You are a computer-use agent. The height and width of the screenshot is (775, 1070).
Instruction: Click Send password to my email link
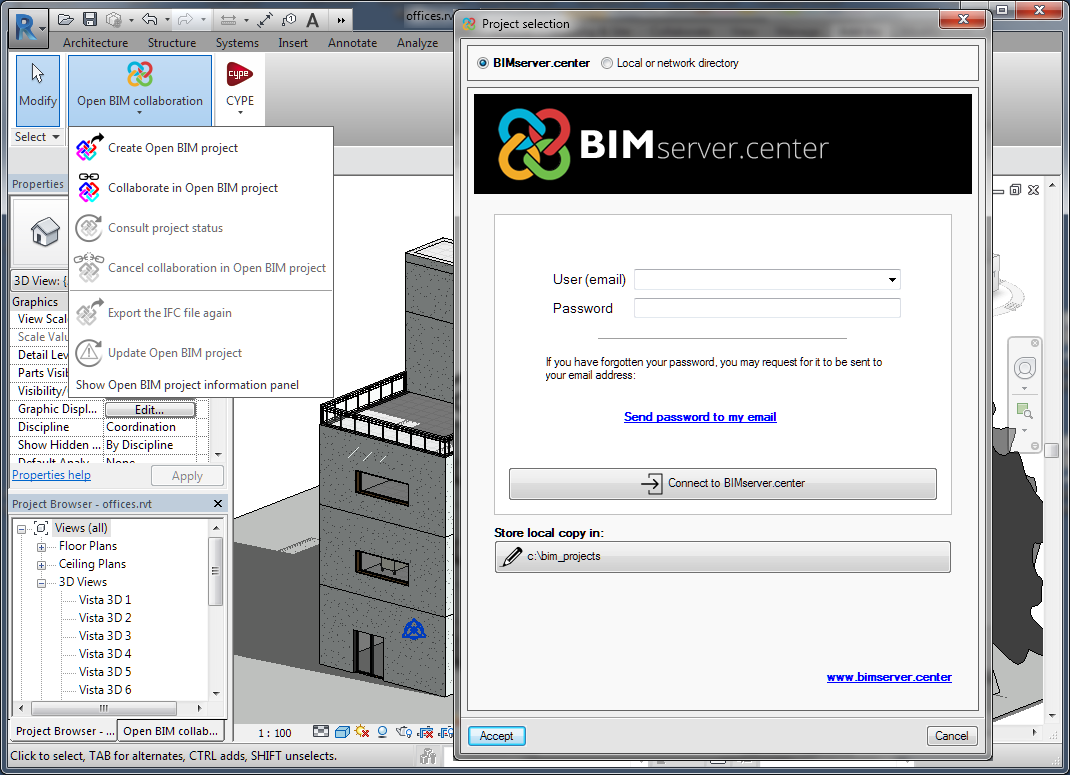tap(700, 417)
